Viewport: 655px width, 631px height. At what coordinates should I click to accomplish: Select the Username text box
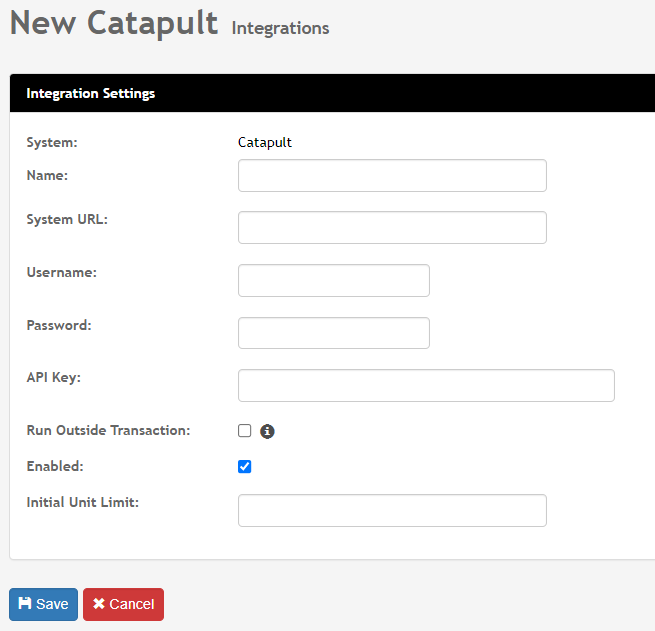tap(333, 280)
